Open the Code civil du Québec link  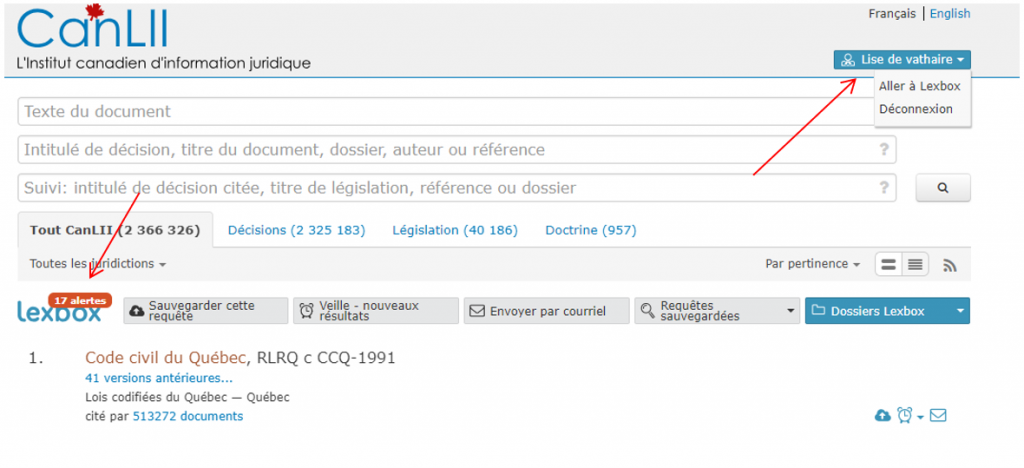point(166,358)
